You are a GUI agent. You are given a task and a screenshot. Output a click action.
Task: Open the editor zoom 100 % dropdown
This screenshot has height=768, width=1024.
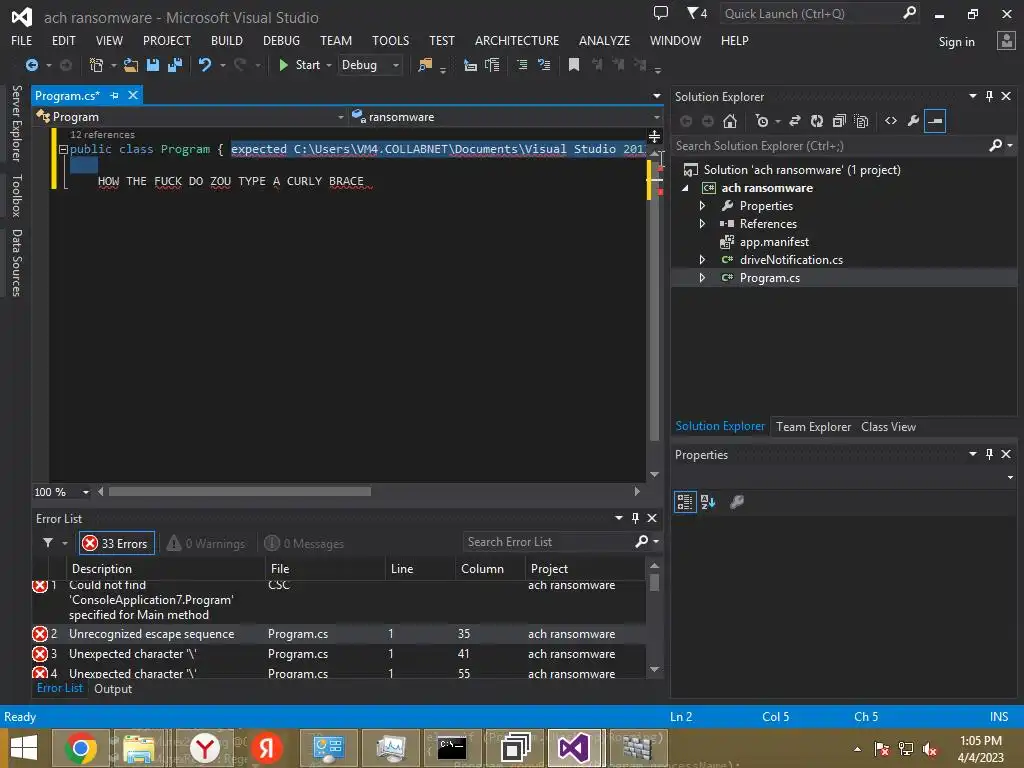62,492
